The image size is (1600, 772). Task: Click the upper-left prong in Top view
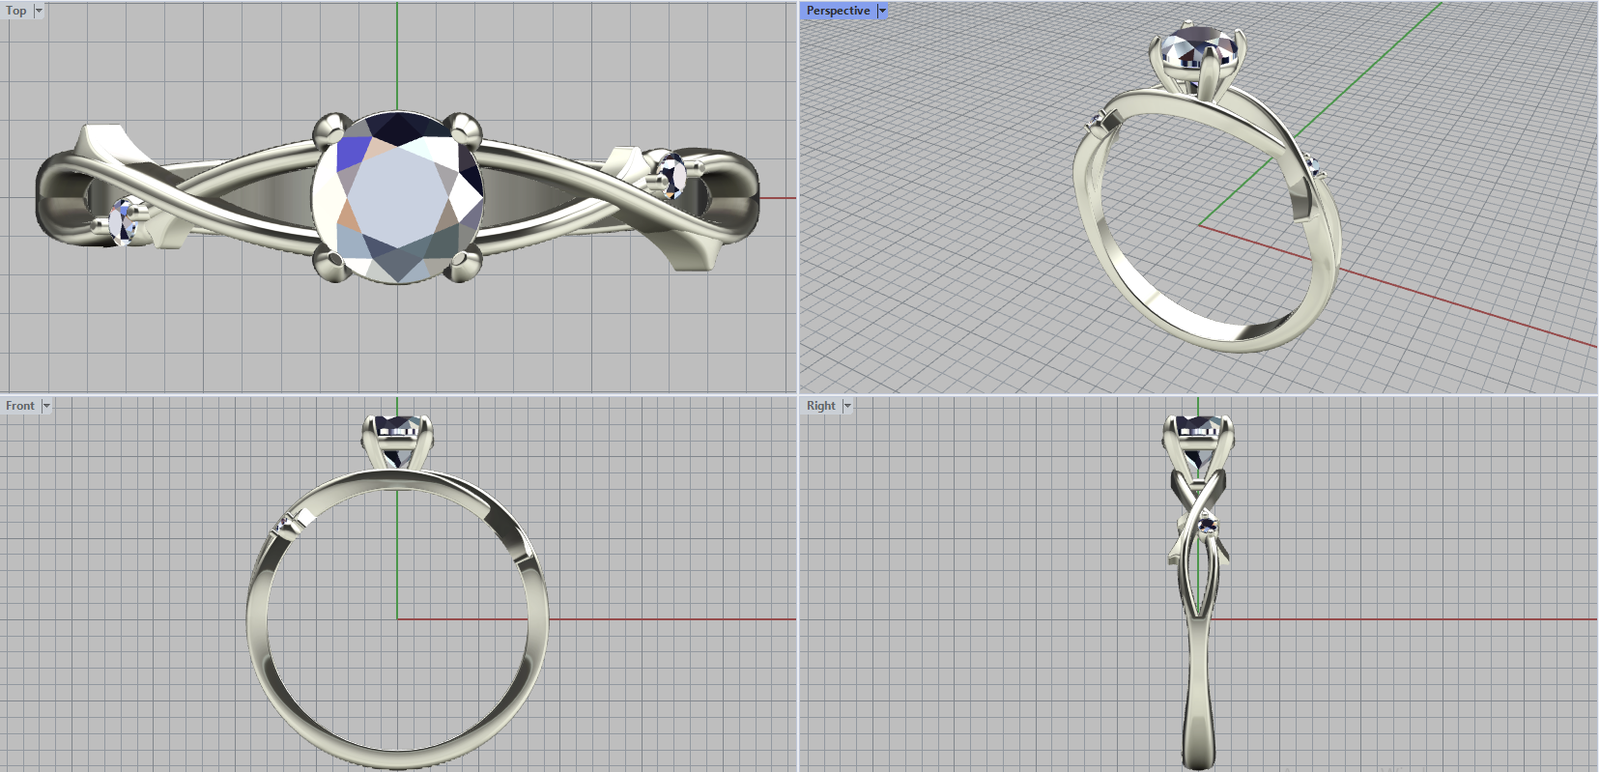(x=329, y=131)
